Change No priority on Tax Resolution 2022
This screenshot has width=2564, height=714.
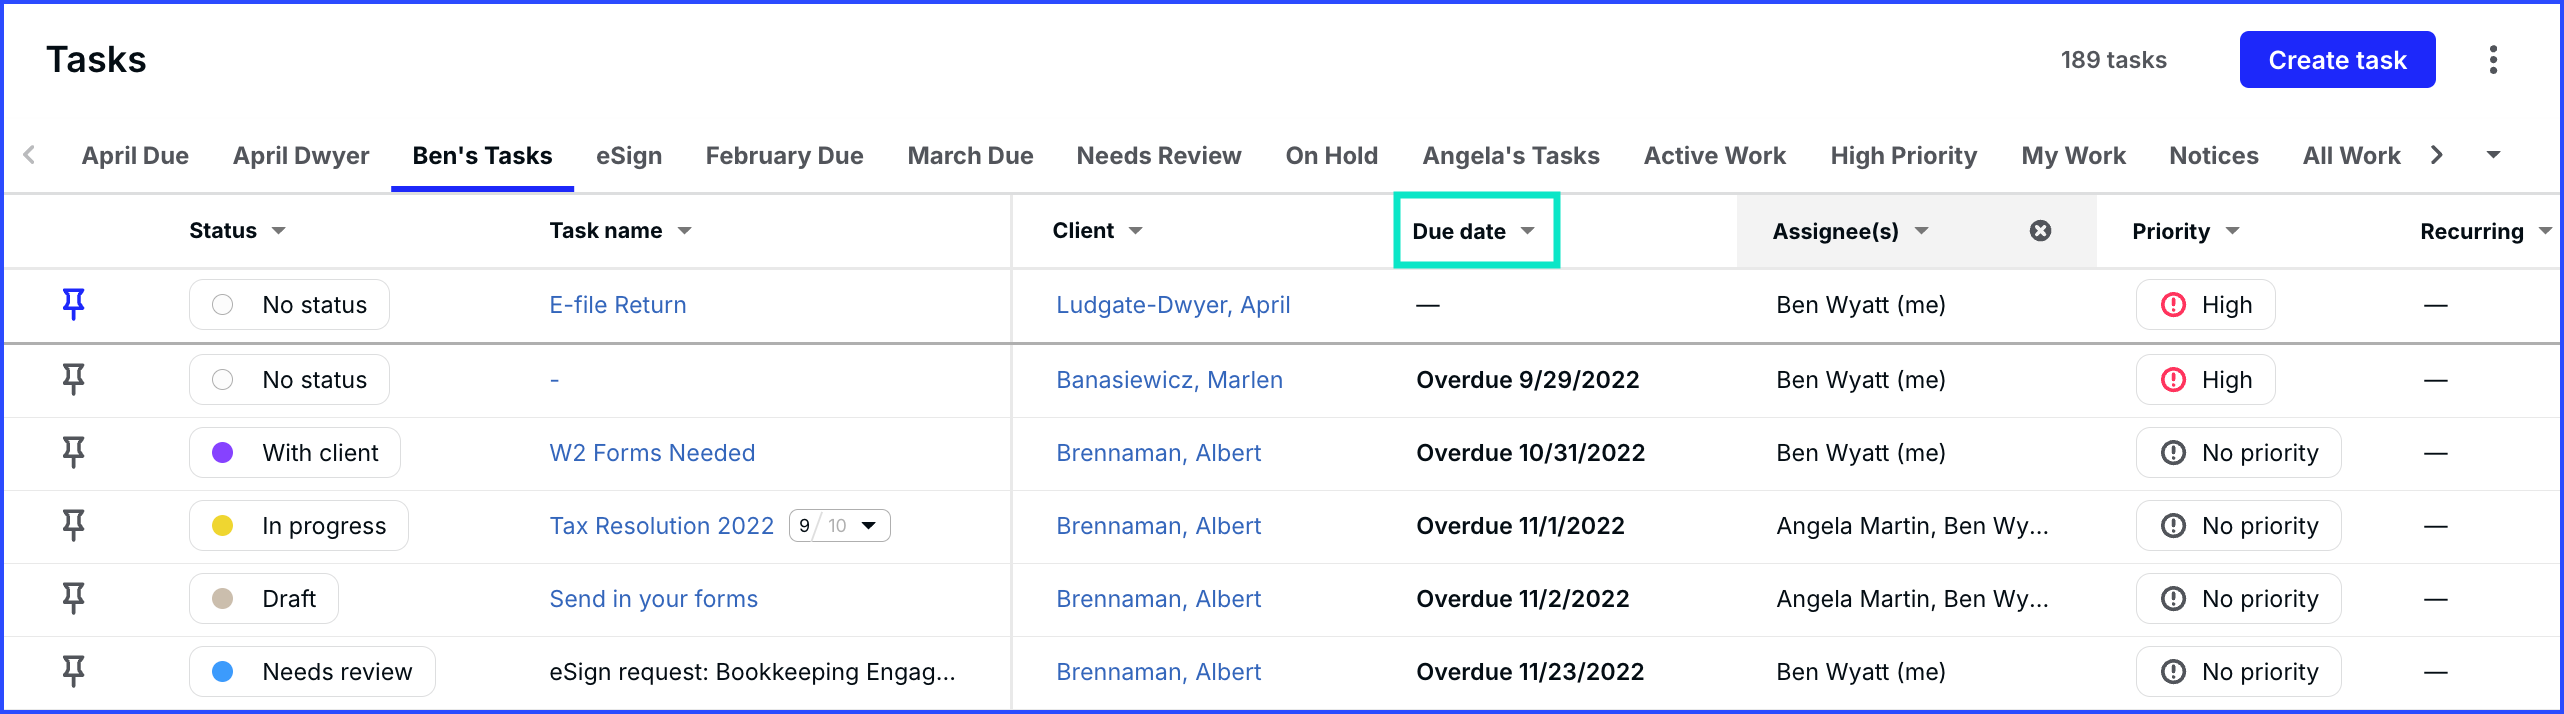(2238, 525)
